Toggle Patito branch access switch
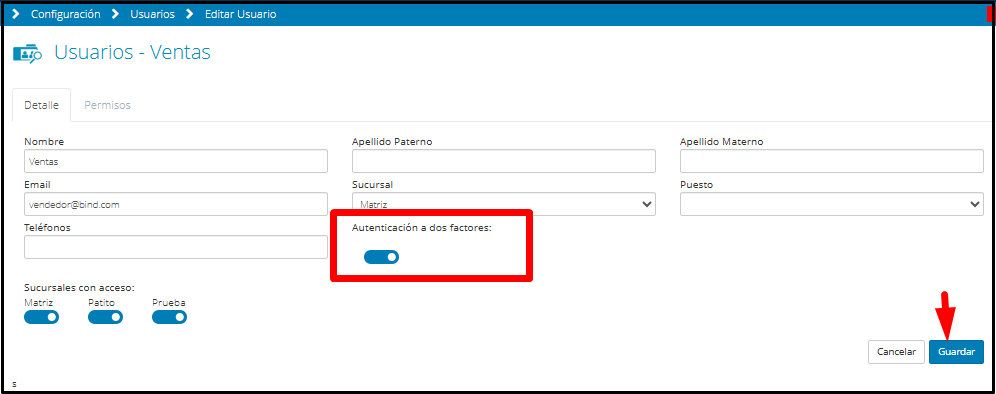 [105, 316]
